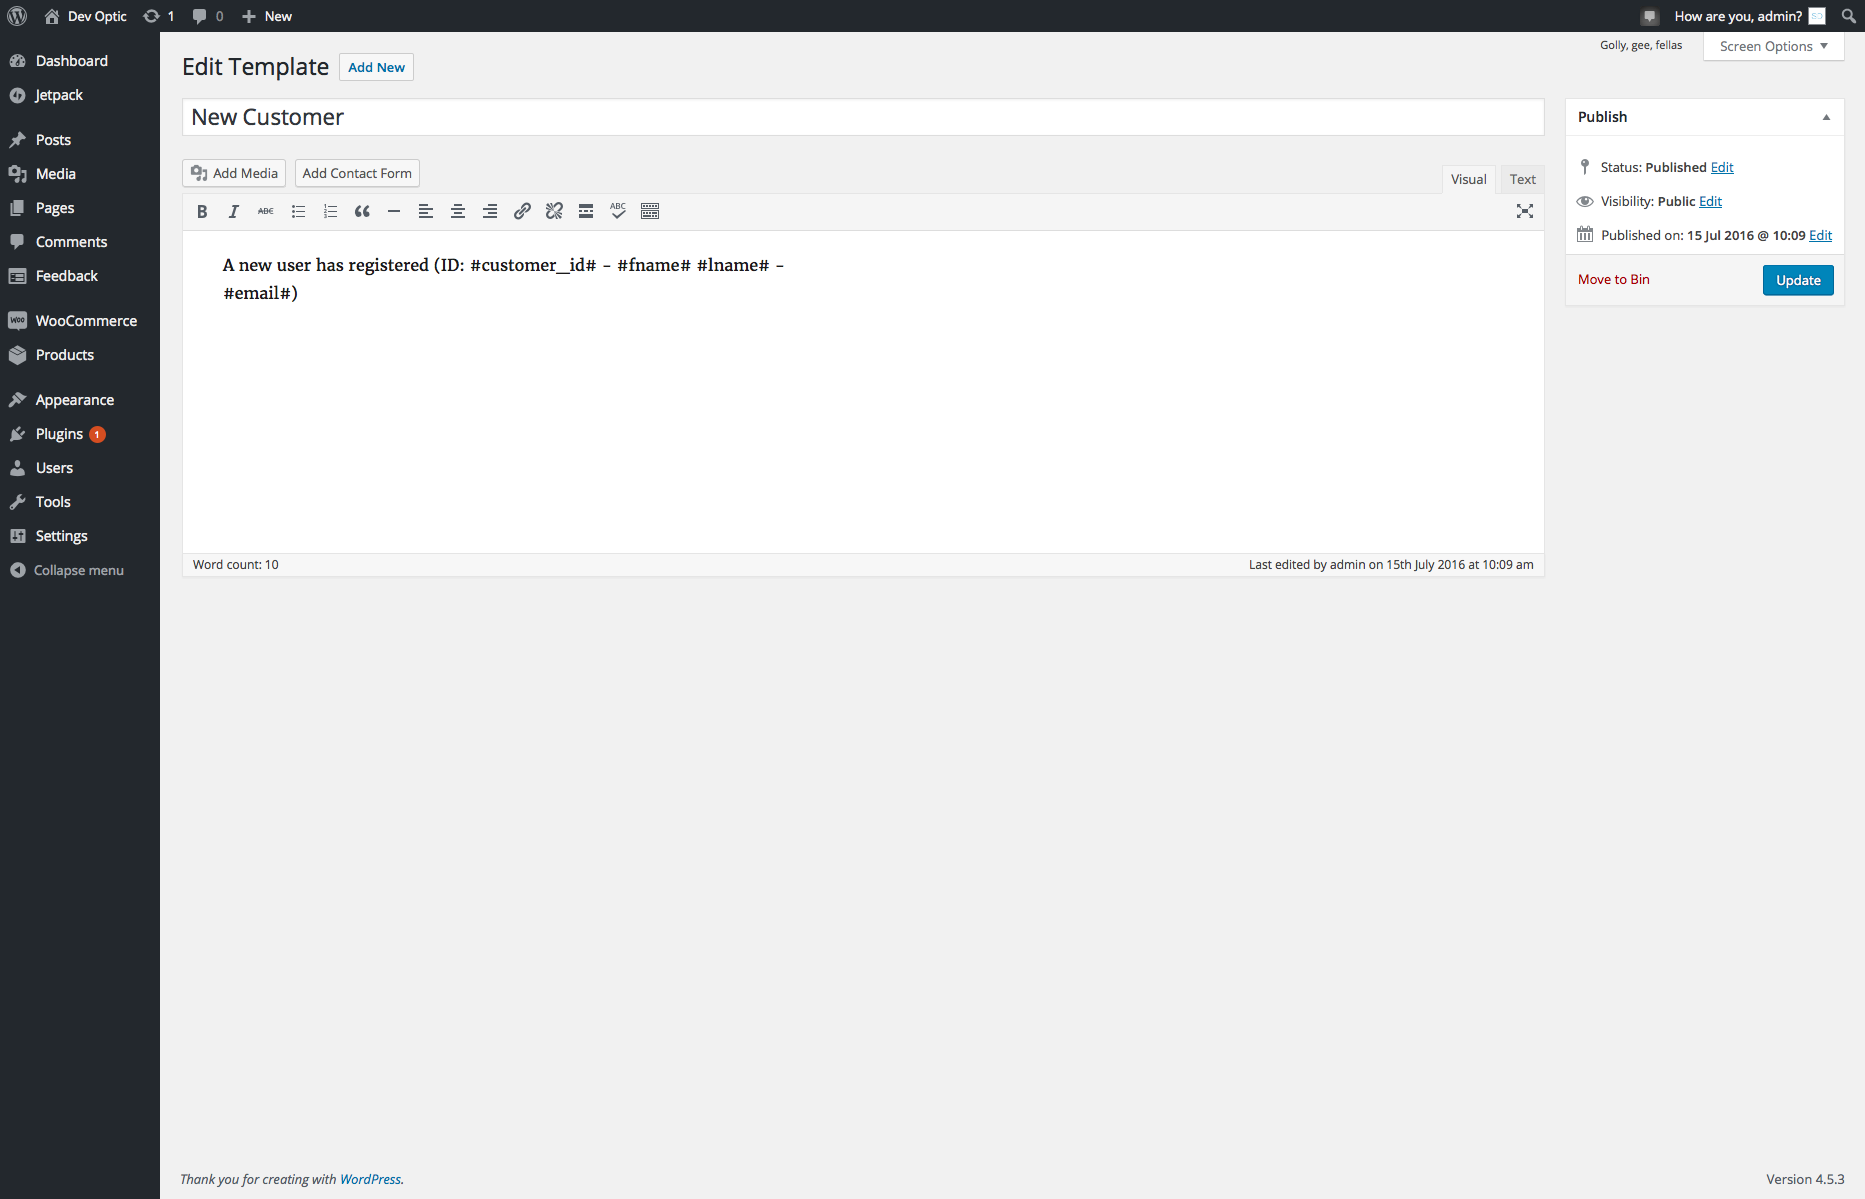Move the template to Bin
The image size is (1865, 1199).
(x=1614, y=279)
